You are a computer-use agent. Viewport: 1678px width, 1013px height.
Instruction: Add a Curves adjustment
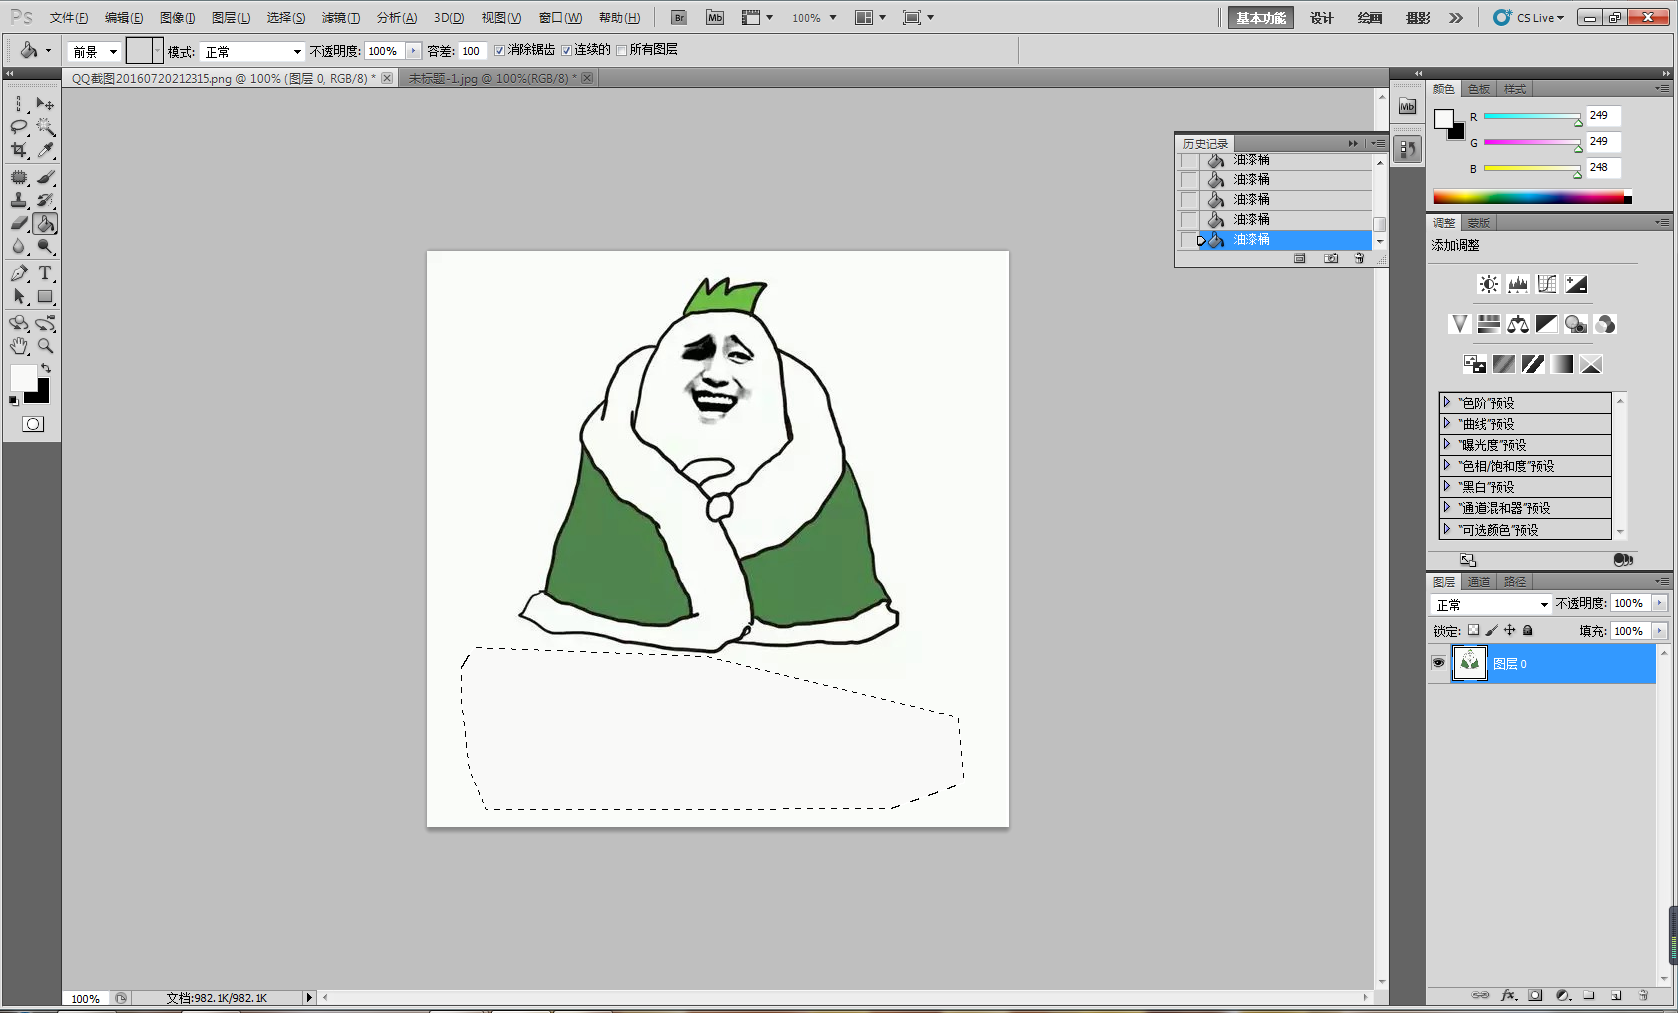point(1547,284)
